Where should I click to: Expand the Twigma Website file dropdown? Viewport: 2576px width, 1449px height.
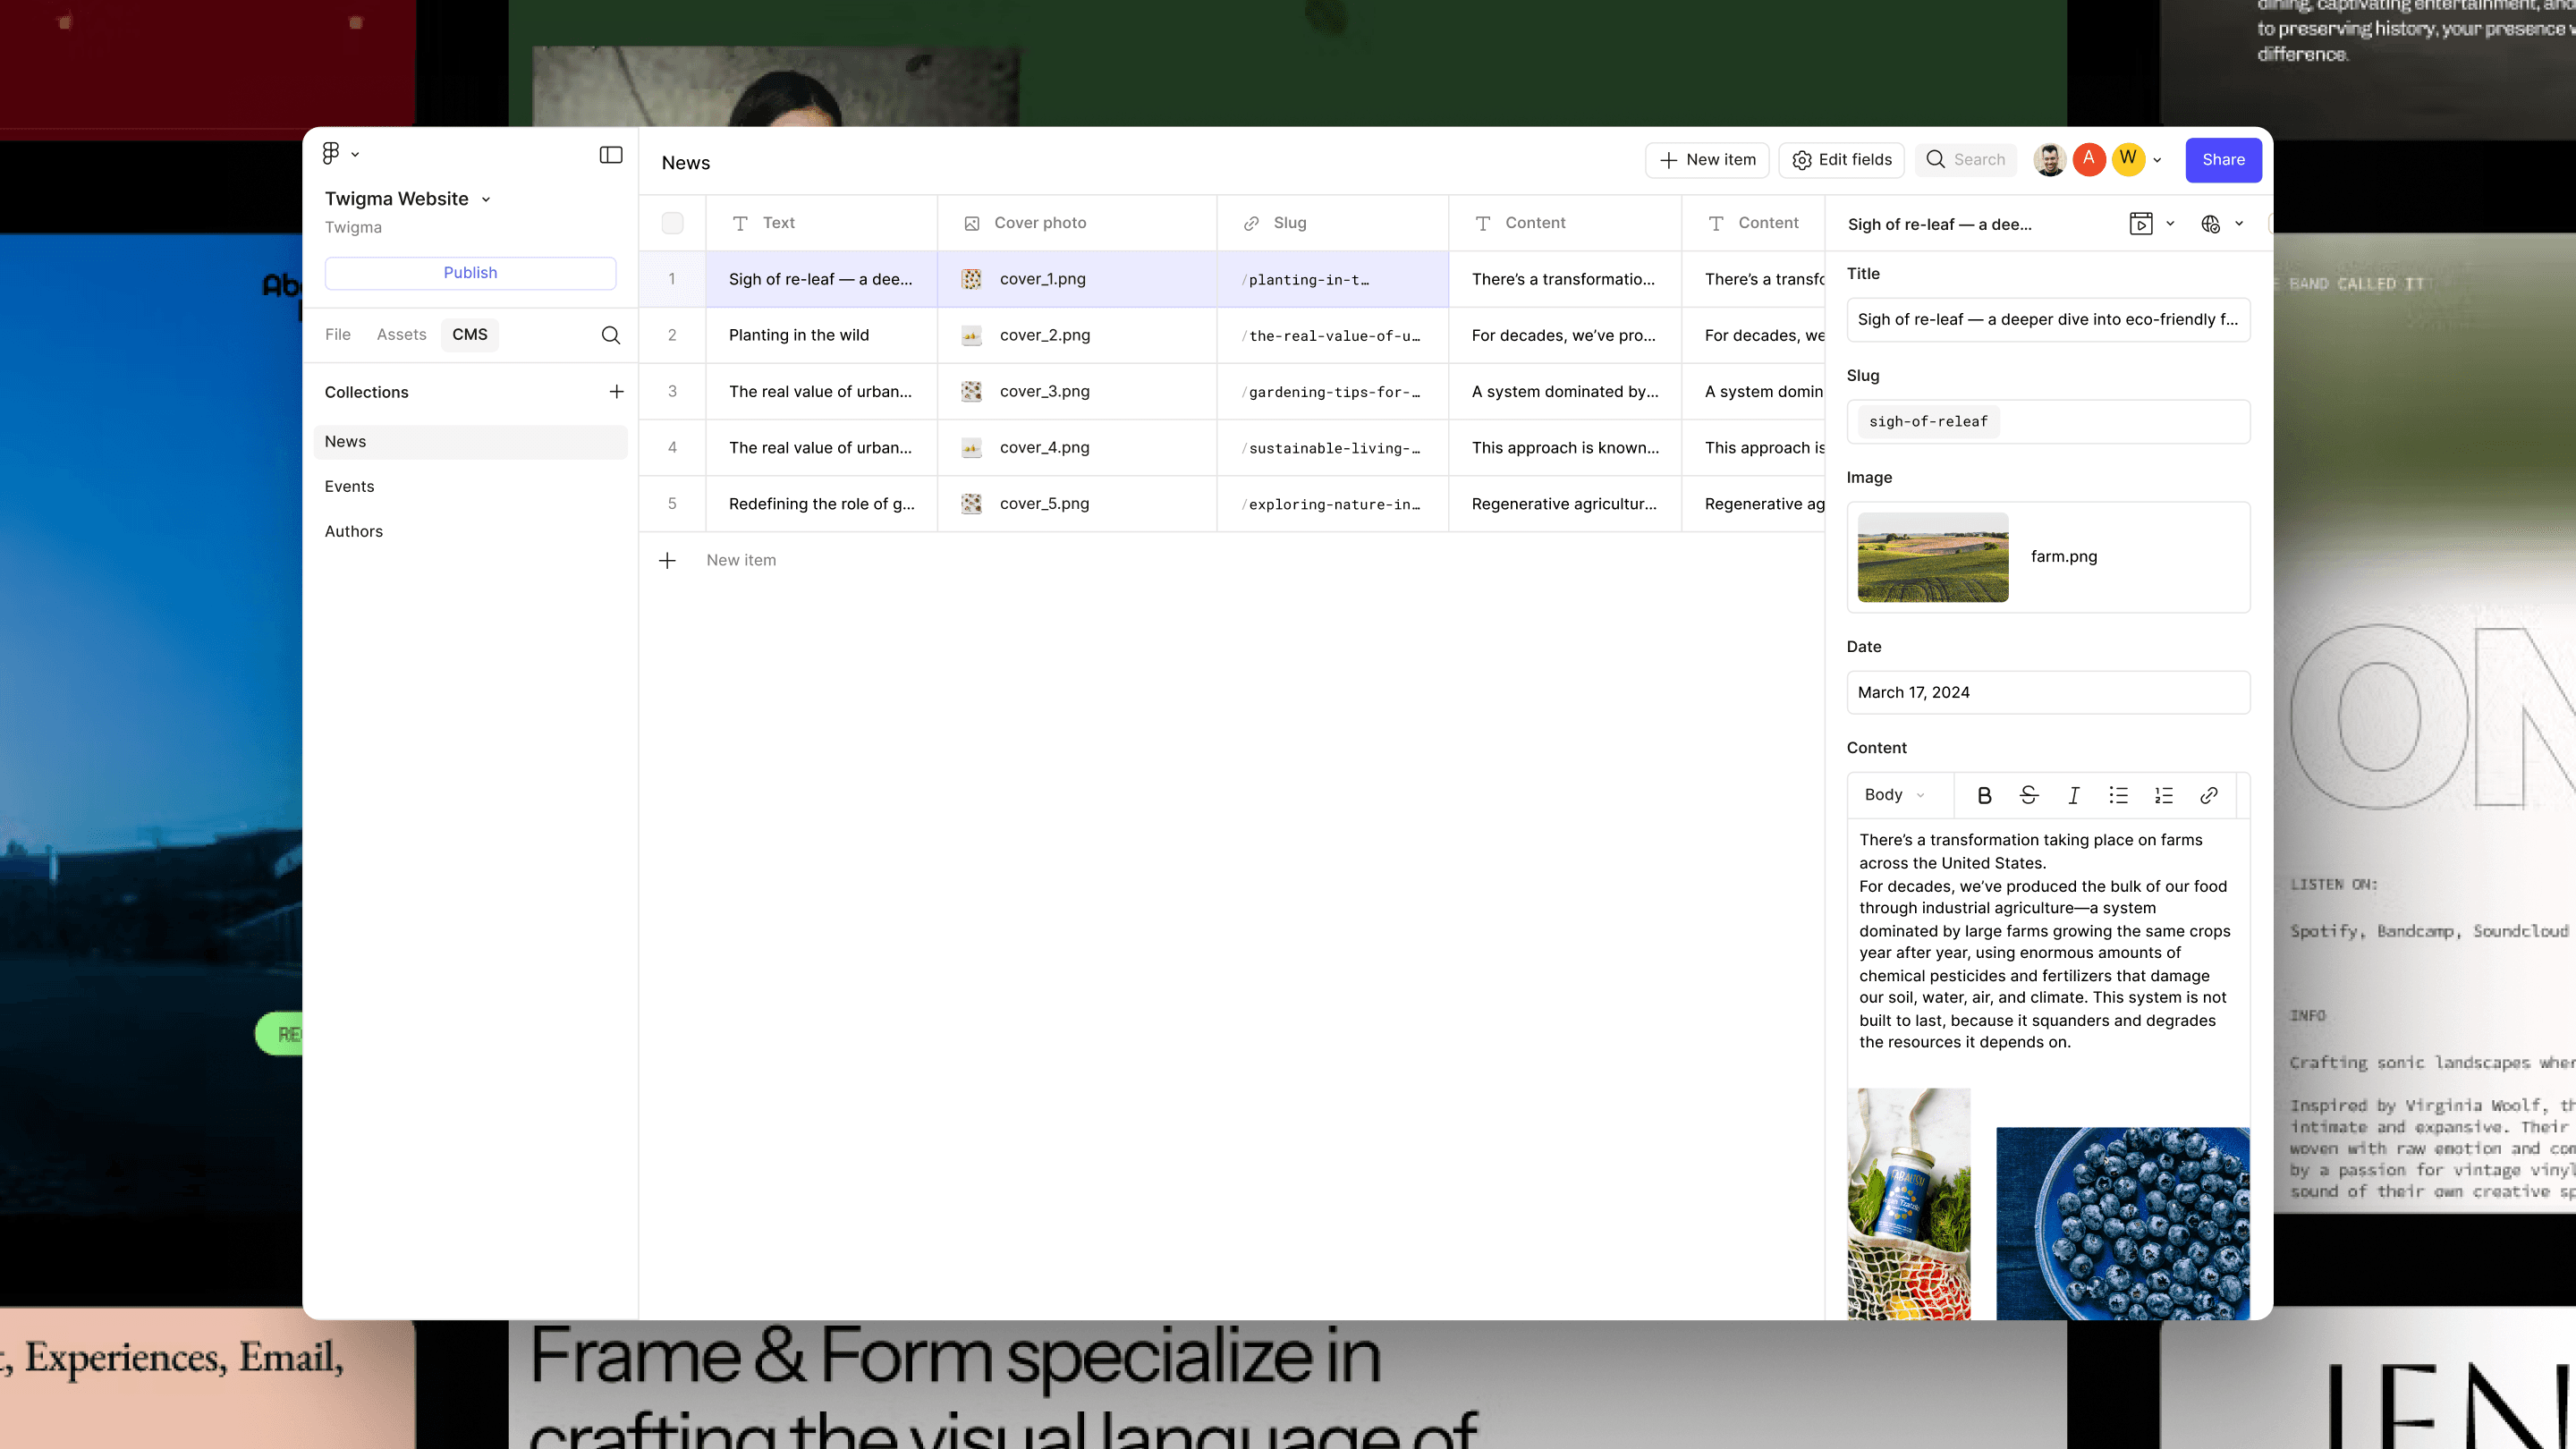tap(486, 200)
